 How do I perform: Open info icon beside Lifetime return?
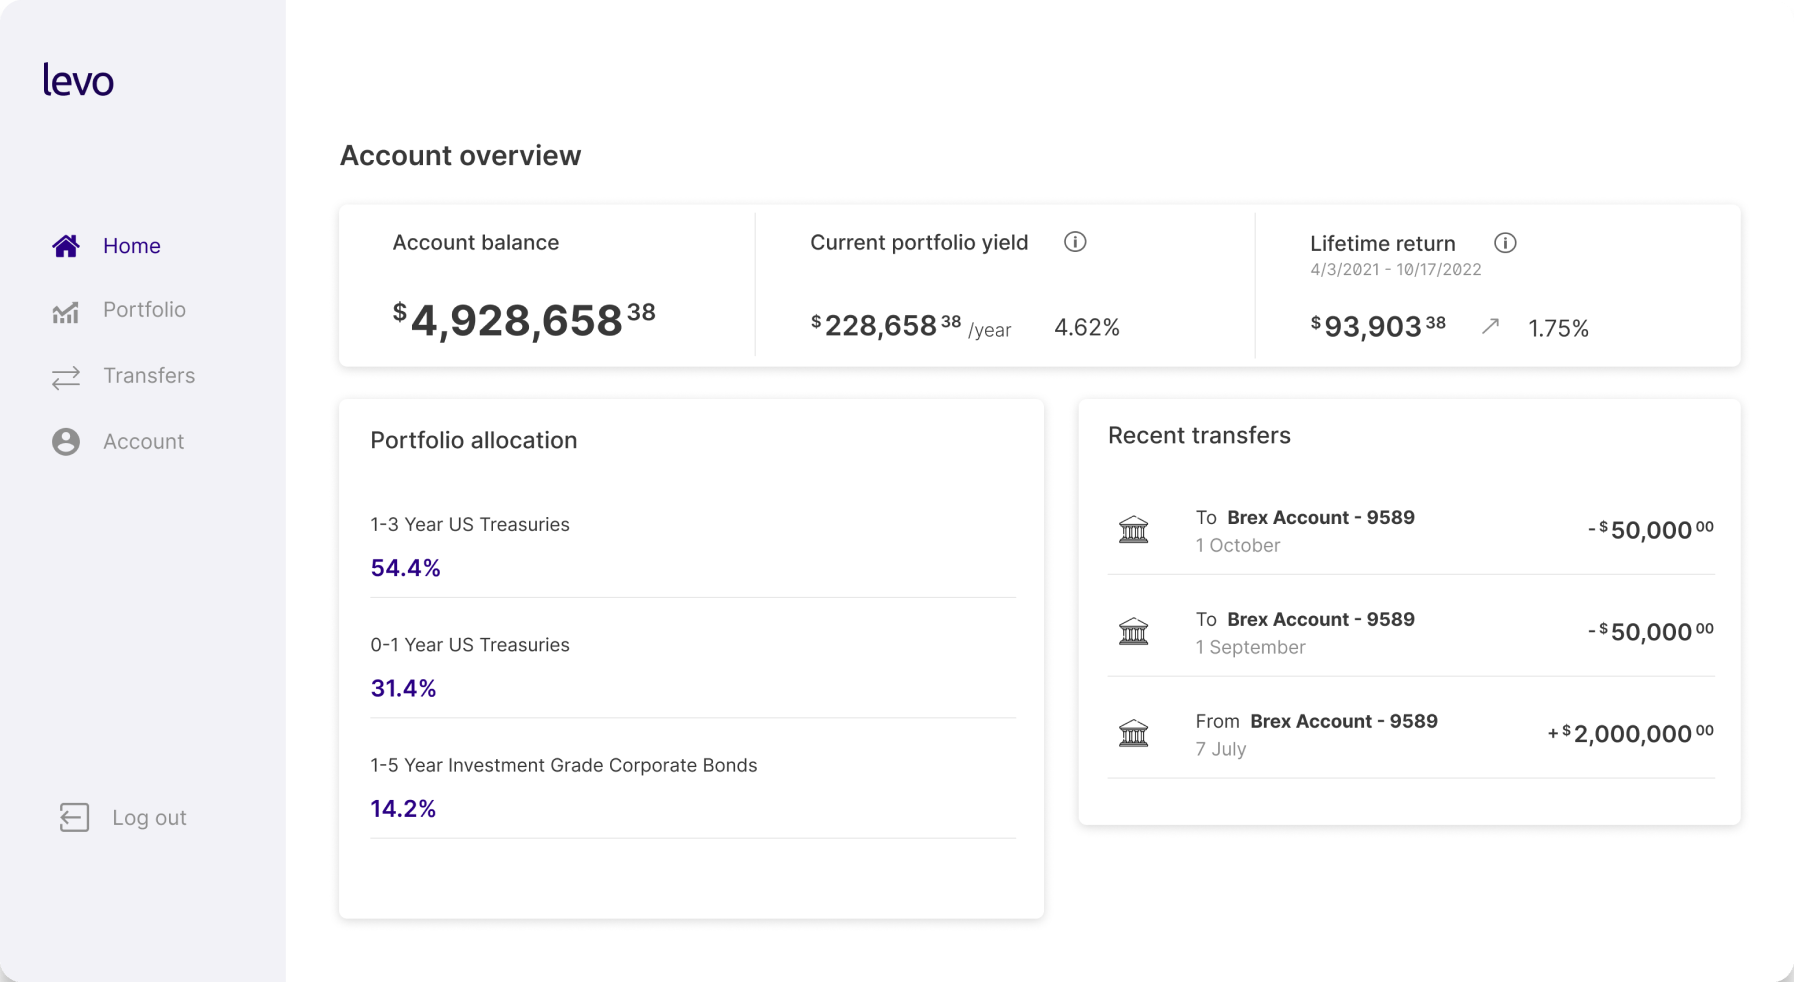point(1505,243)
